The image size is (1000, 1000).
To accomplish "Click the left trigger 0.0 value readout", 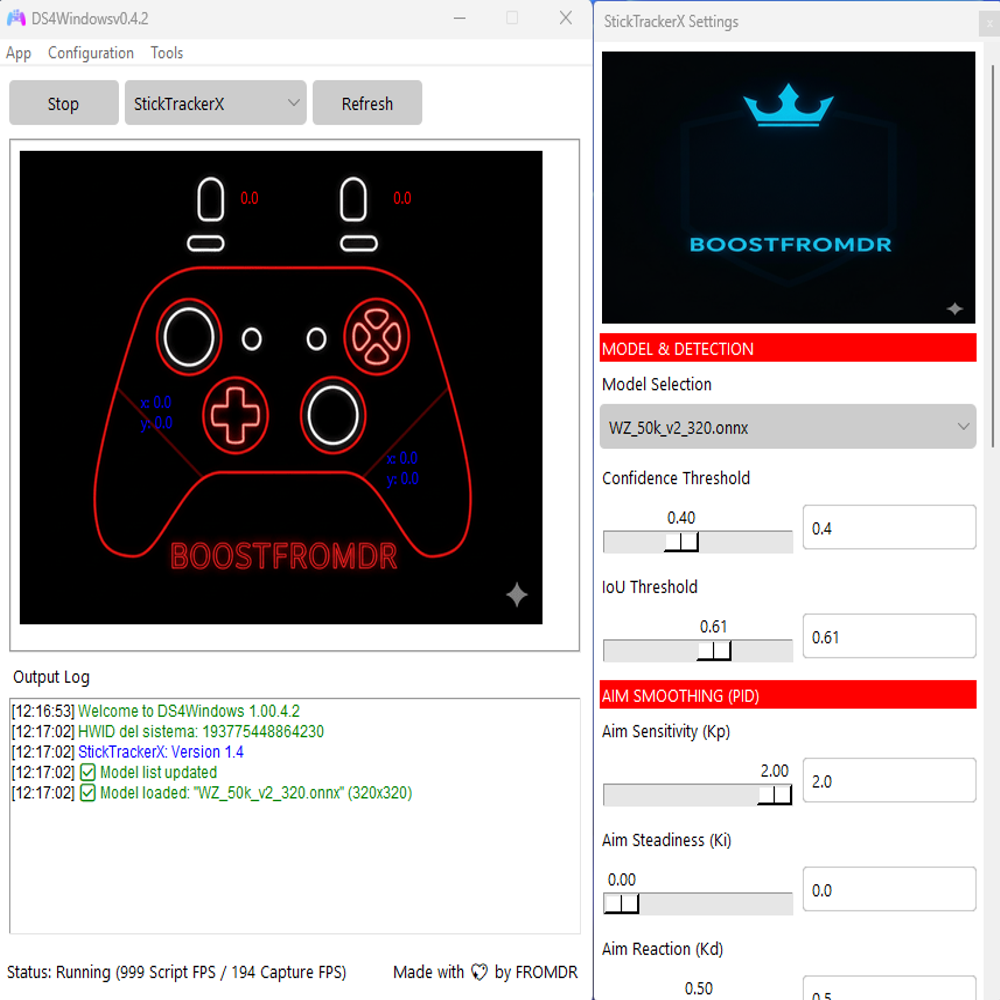I will [249, 198].
